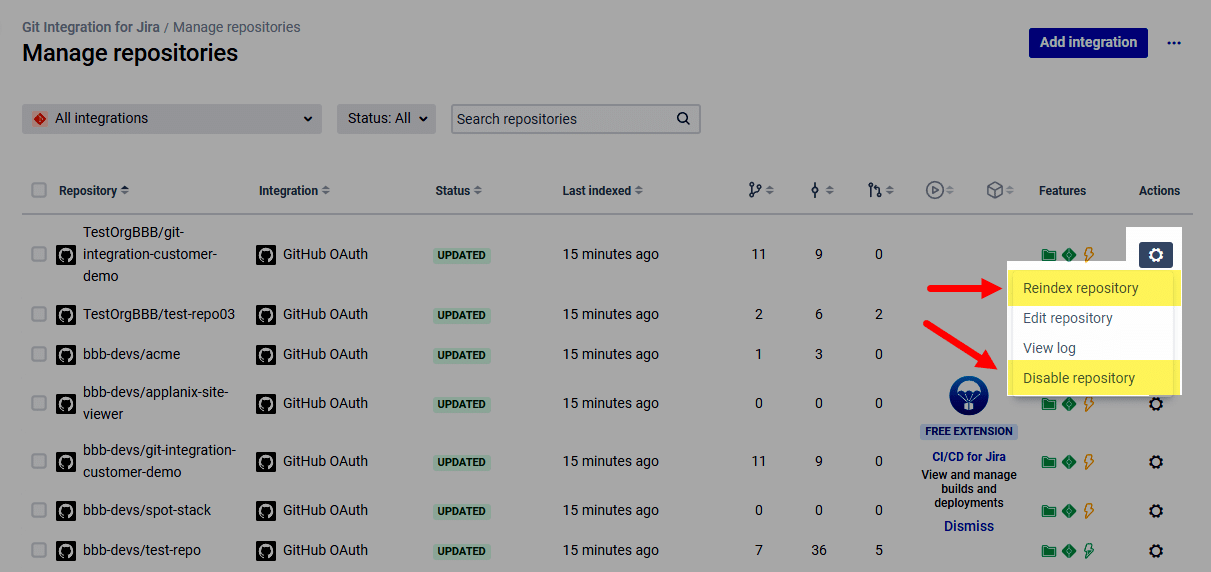Click the gear icon in bbb-devs/applanix-site-viewer row

point(1156,404)
